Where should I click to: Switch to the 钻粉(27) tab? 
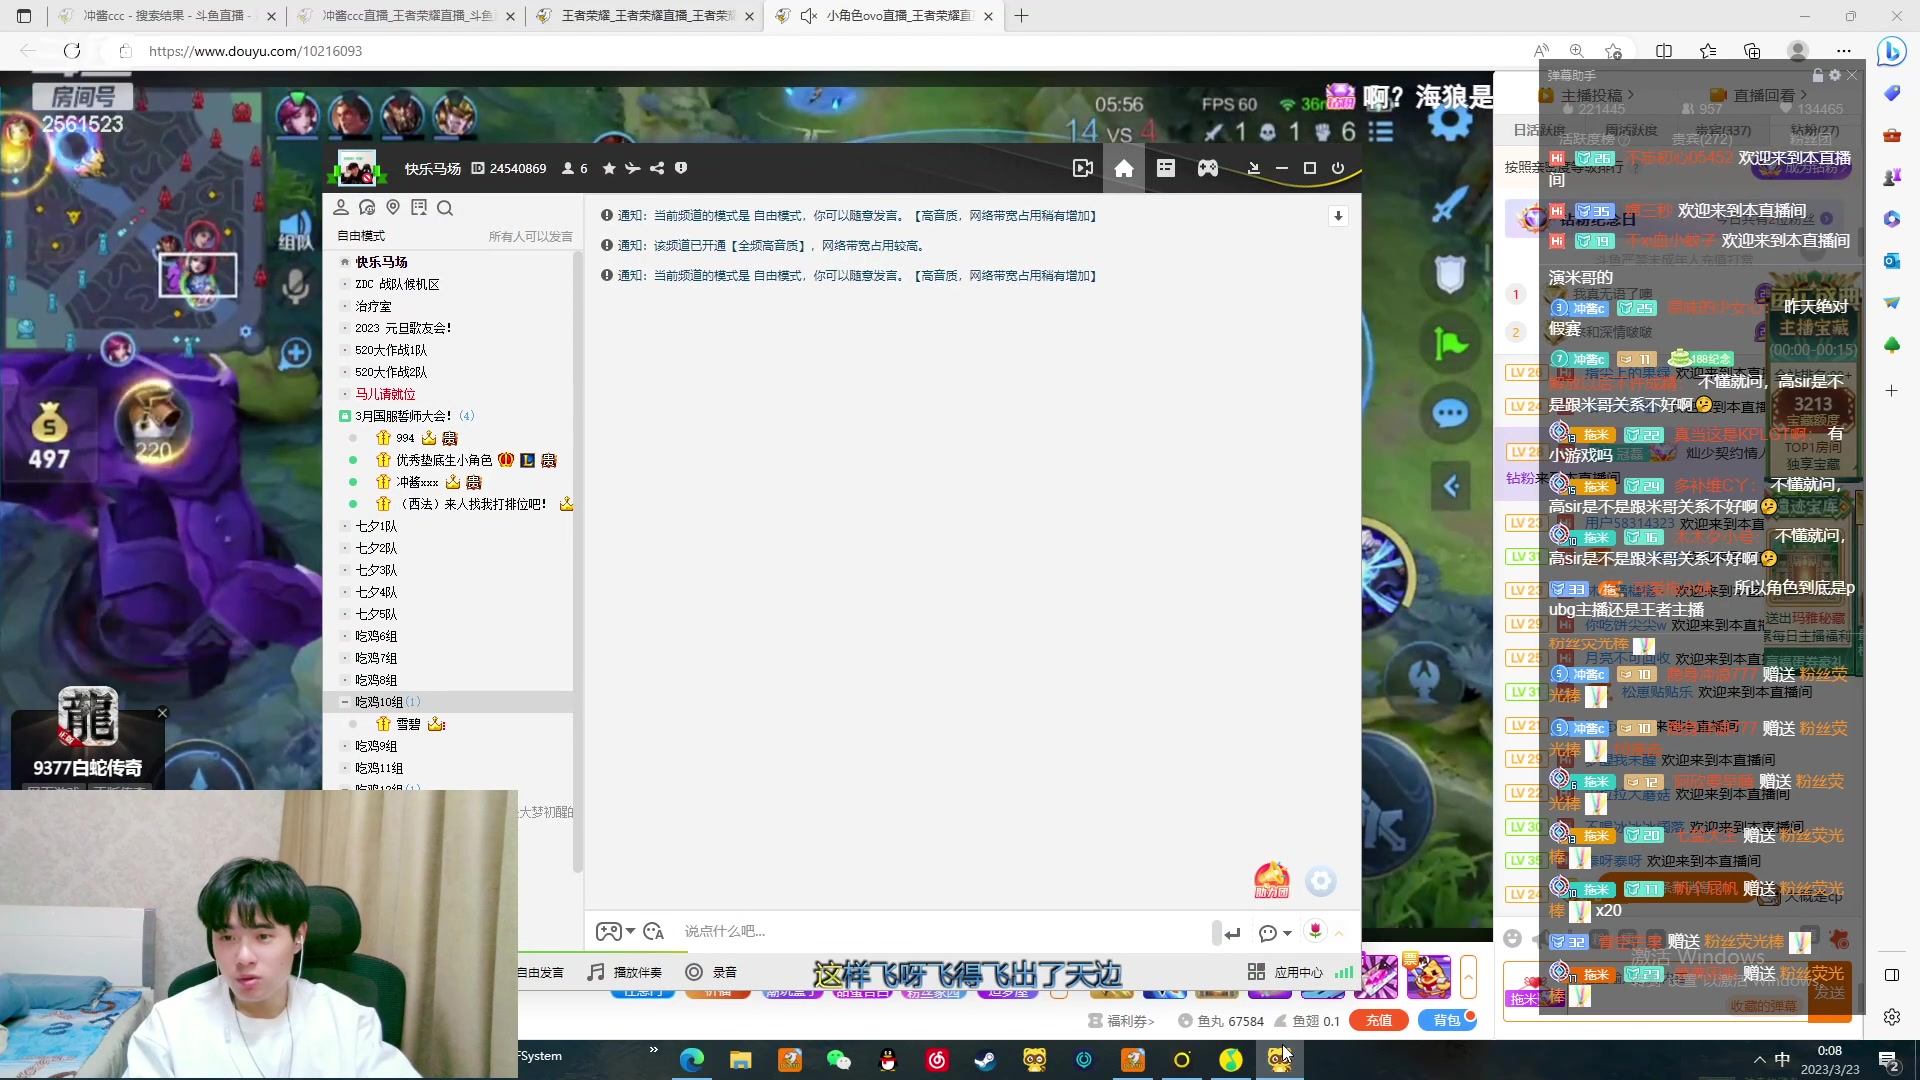pos(1816,130)
